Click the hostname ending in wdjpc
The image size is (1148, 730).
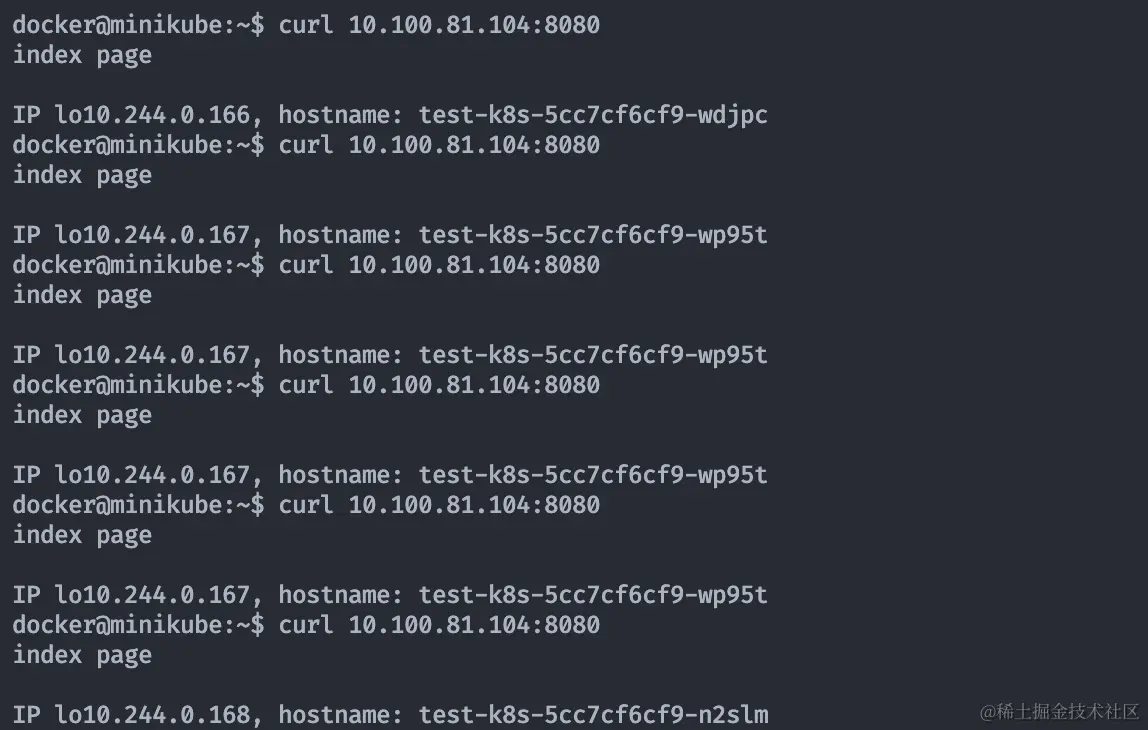click(593, 115)
